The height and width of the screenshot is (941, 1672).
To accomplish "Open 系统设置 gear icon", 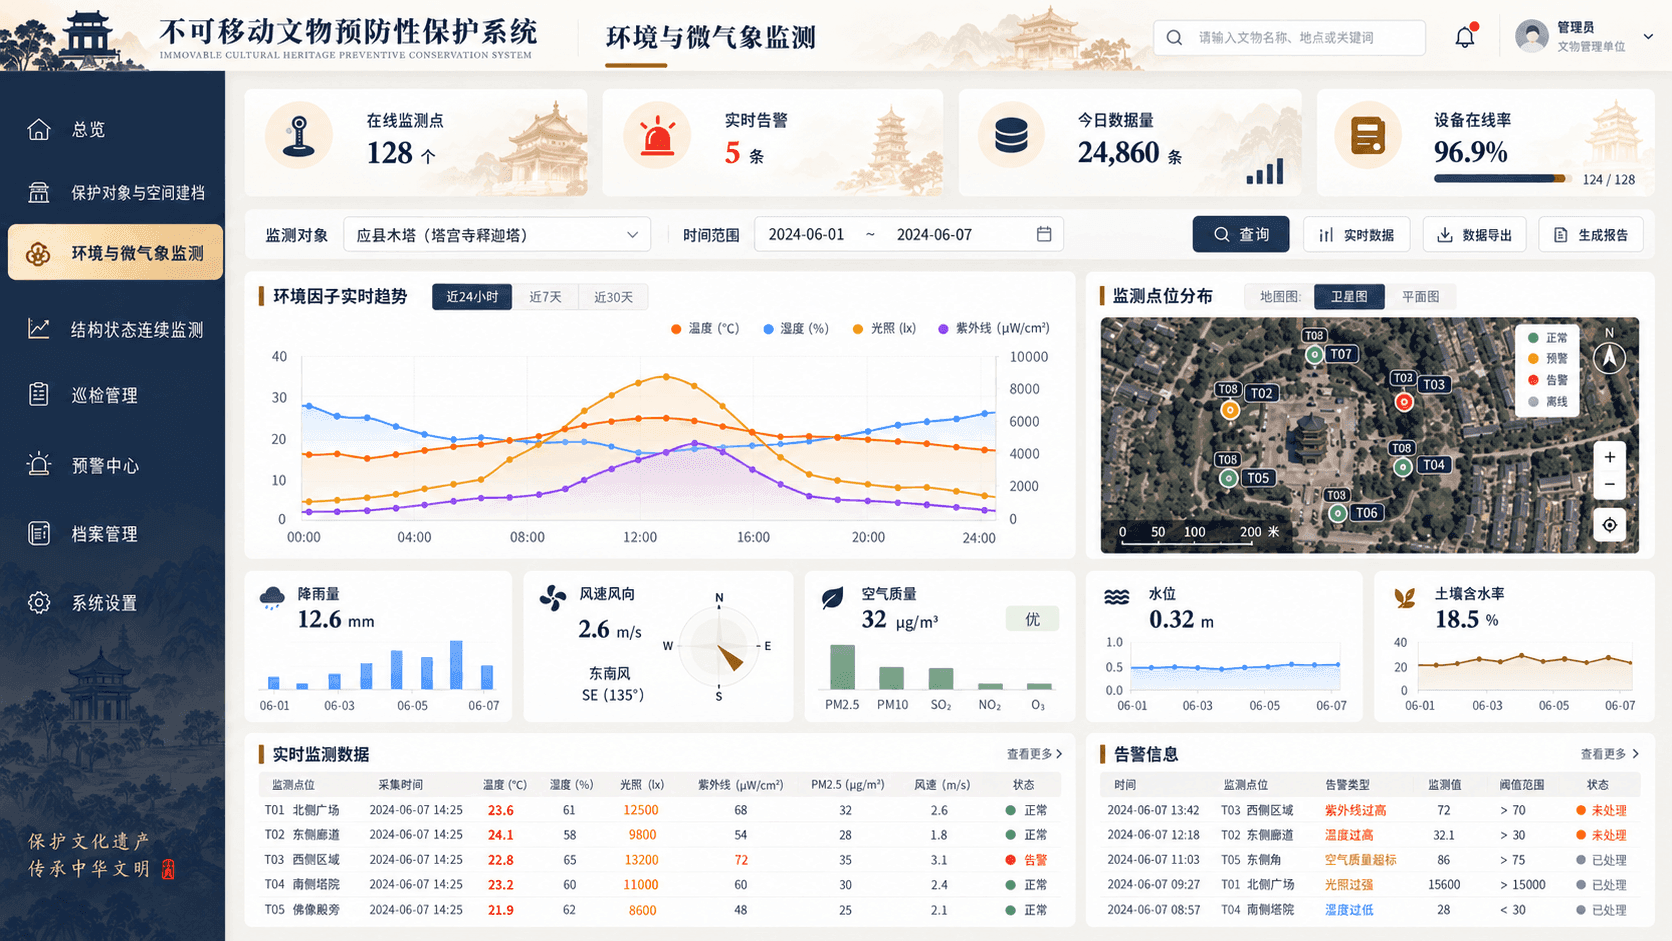I will point(39,603).
